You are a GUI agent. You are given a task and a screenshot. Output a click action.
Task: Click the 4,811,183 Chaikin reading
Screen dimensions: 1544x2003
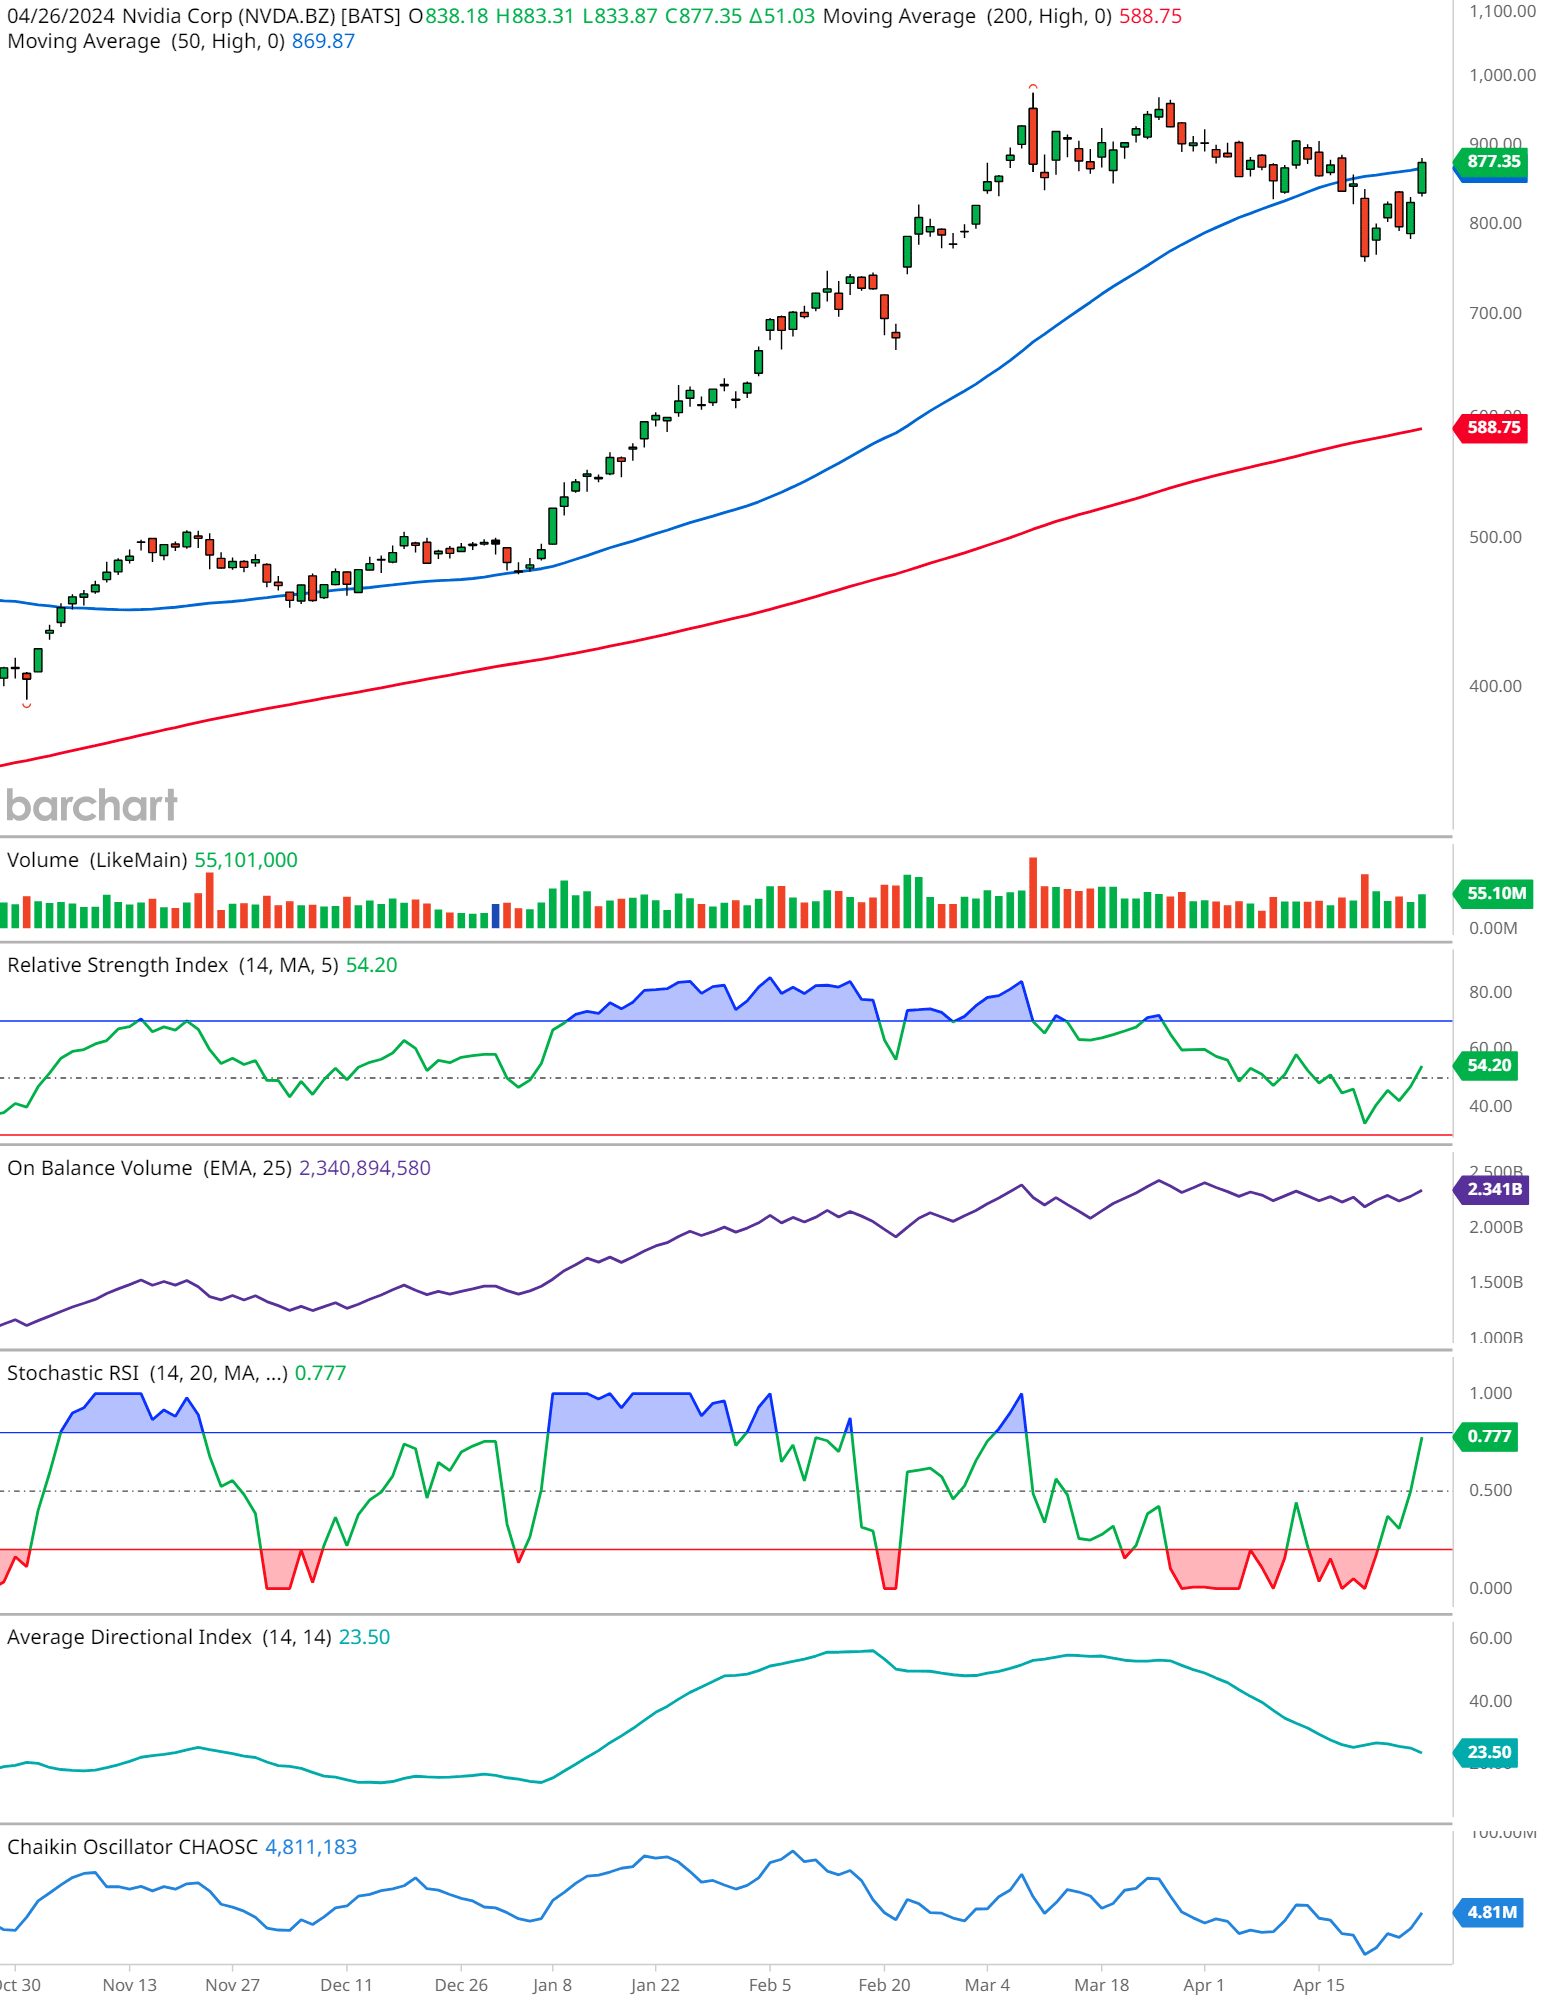(311, 1847)
